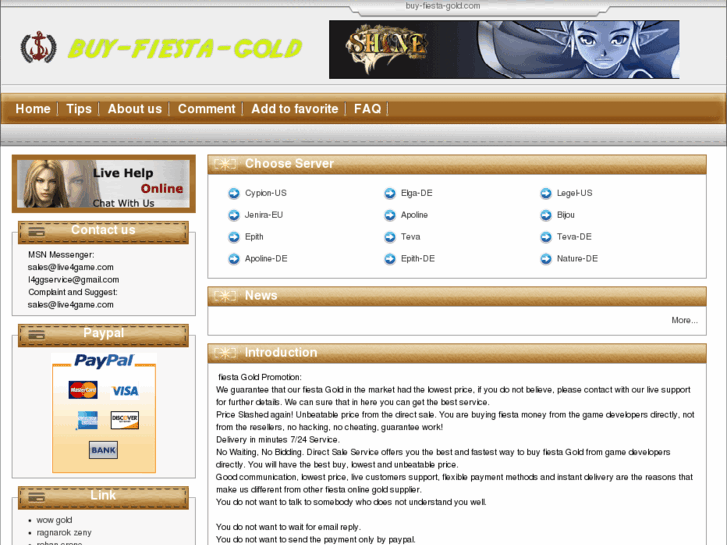Click l4ggservice@gmail.com contact address
Image resolution: width=727 pixels, height=545 pixels.
click(x=73, y=280)
